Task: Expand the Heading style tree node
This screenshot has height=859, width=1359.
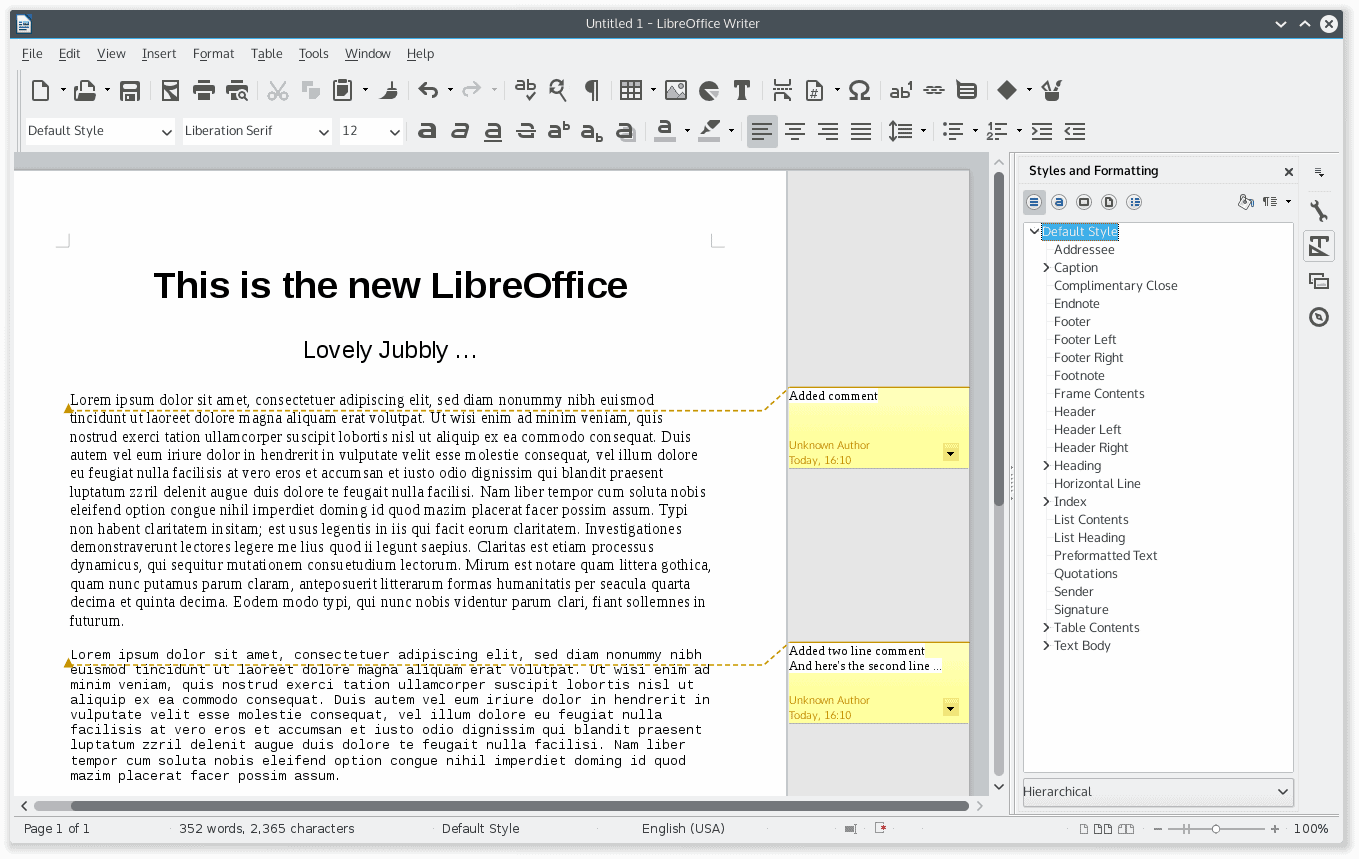Action: (x=1046, y=466)
